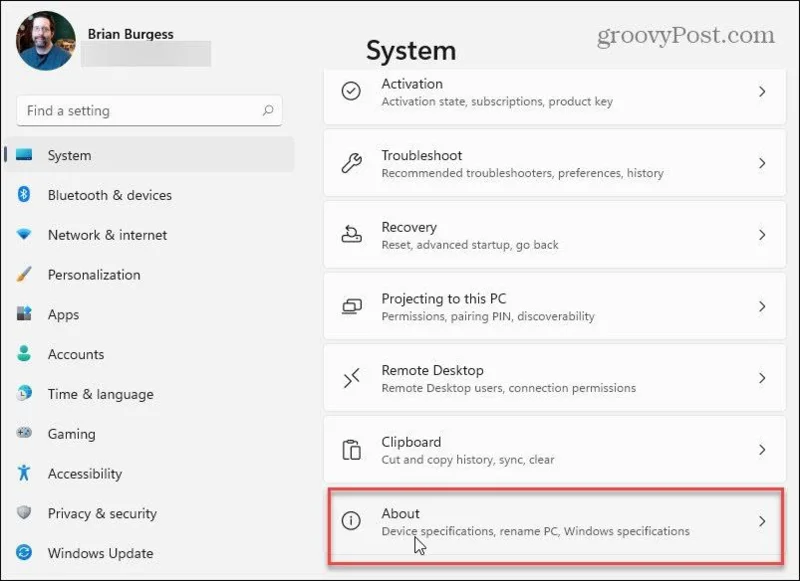Image resolution: width=800 pixels, height=581 pixels.
Task: Expand the Recovery row chevron
Action: pyautogui.click(x=762, y=235)
